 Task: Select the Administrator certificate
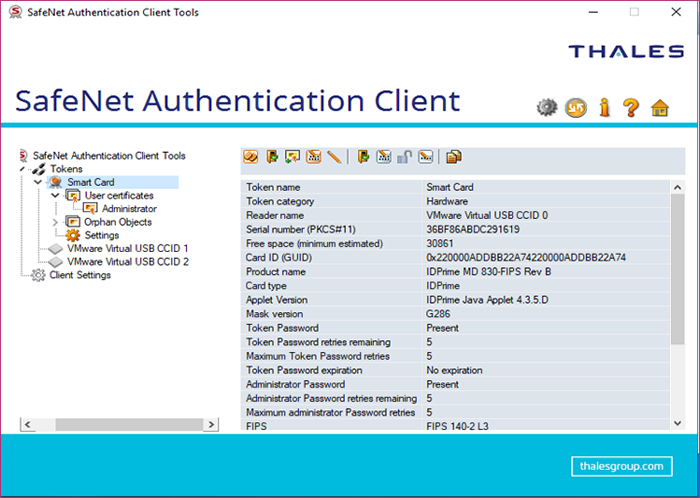[128, 209]
